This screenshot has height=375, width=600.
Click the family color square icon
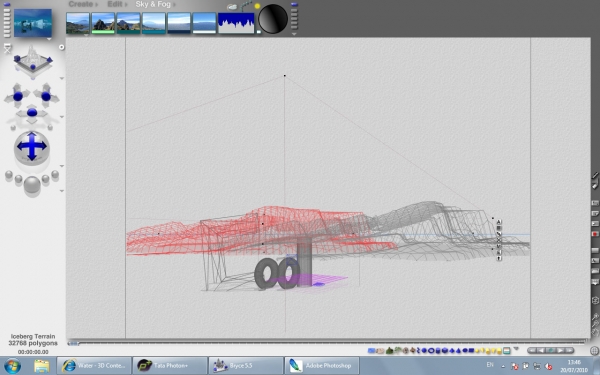tap(499, 228)
